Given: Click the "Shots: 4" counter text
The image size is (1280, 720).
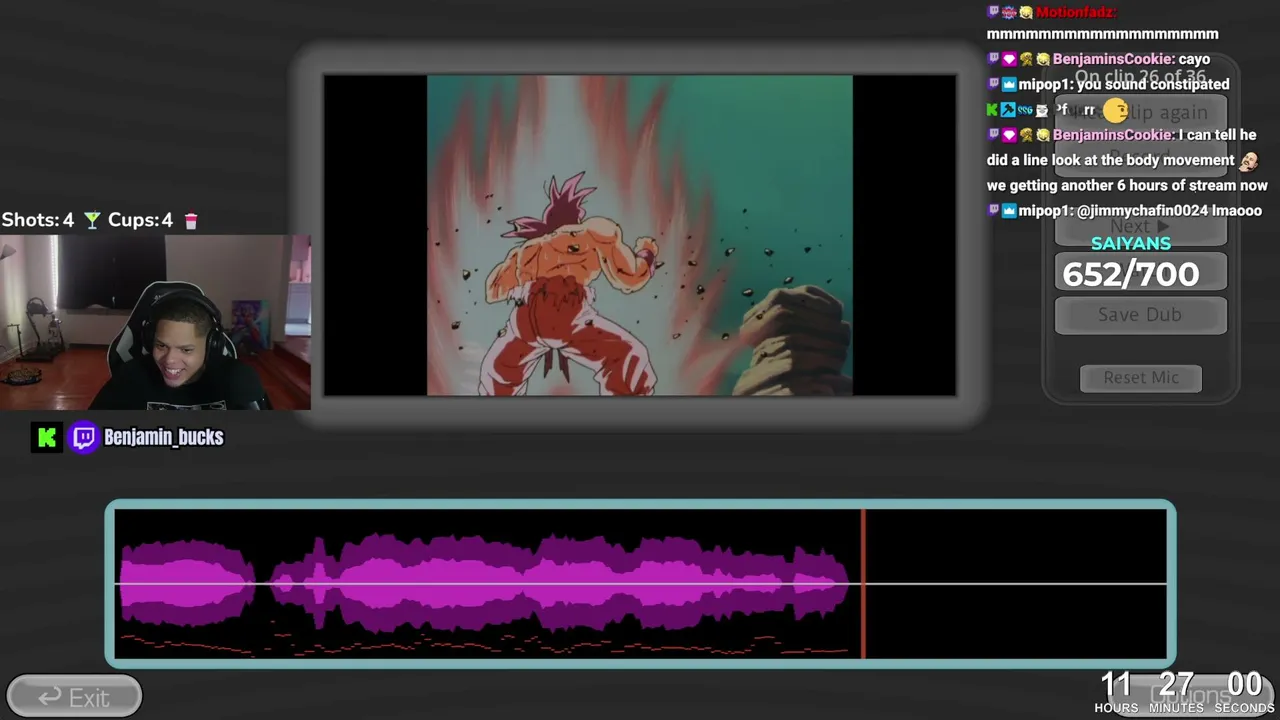Looking at the screenshot, I should [38, 220].
